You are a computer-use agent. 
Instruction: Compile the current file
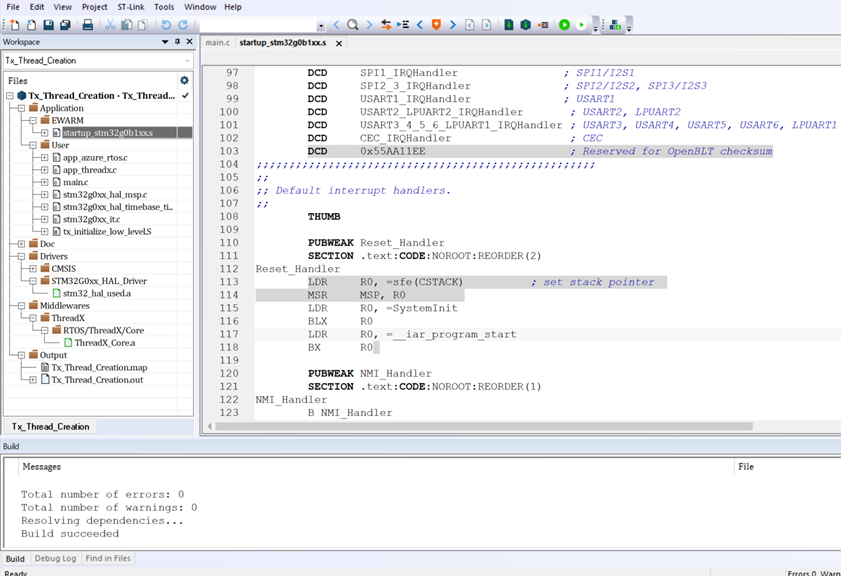click(509, 25)
